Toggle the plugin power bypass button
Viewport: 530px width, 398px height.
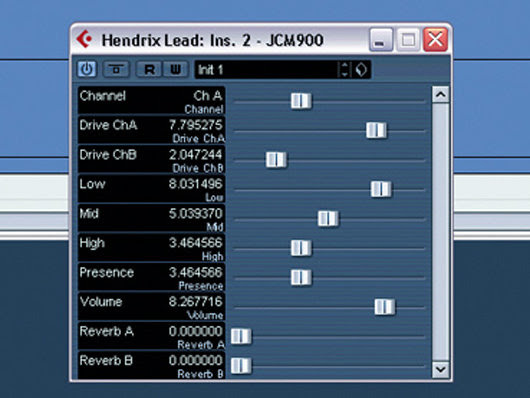pos(87,70)
